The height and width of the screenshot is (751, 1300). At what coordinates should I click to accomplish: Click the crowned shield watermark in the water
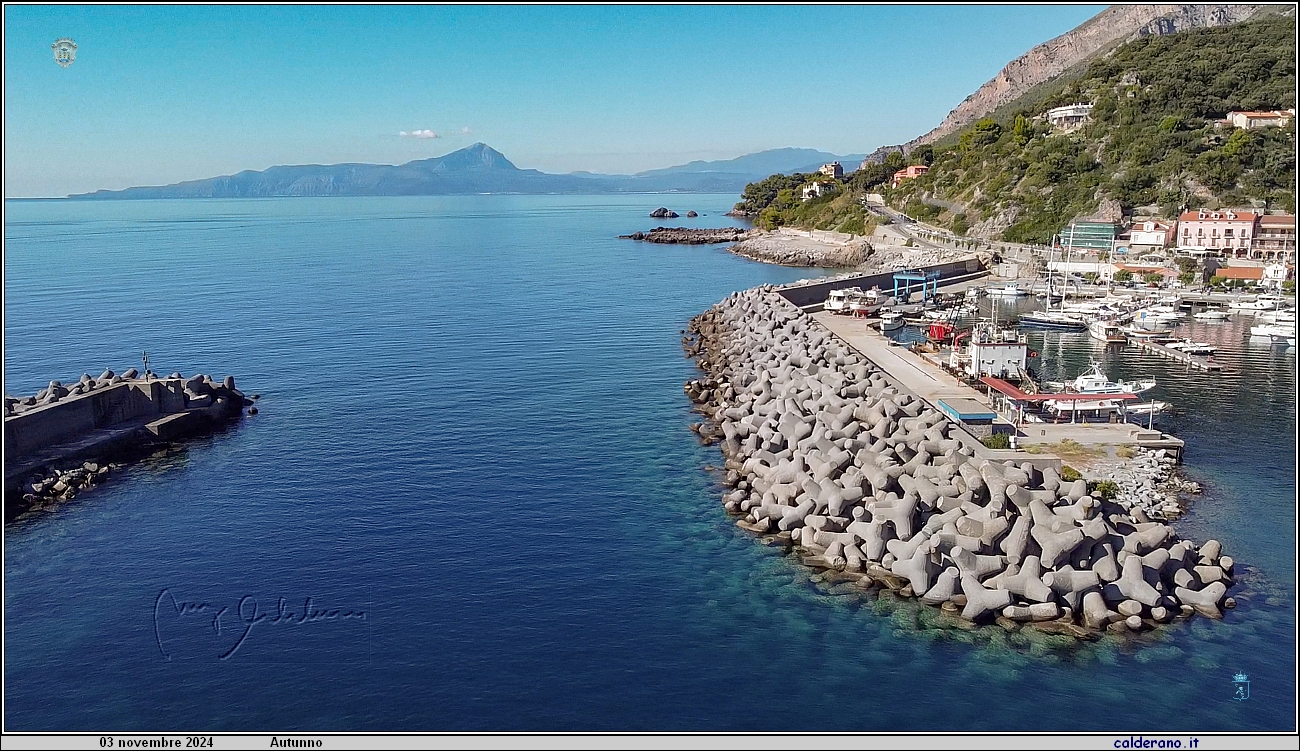(1240, 686)
